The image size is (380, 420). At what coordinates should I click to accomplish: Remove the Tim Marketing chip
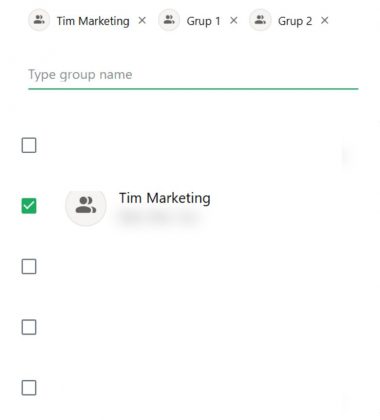(x=142, y=21)
